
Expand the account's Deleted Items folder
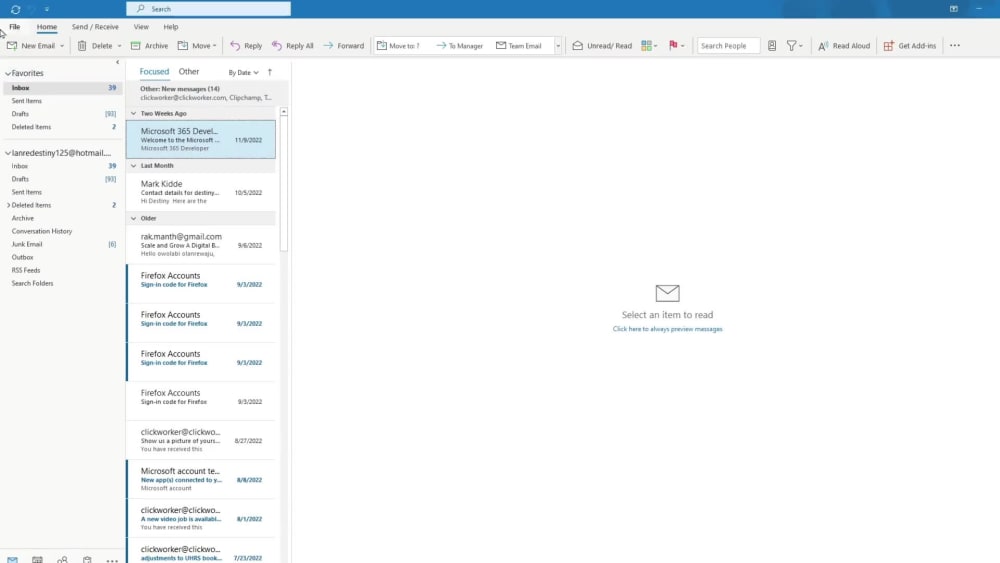(x=8, y=205)
